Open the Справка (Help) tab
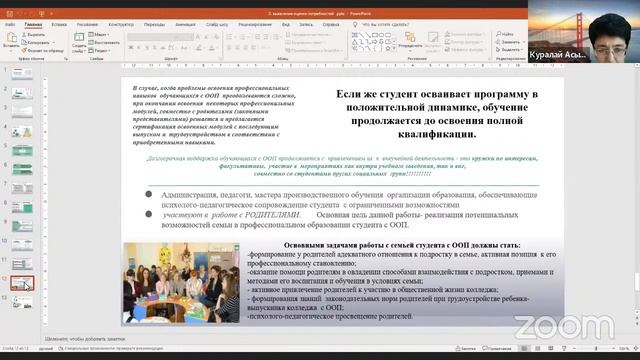This screenshot has width=640, height=360. pos(331,24)
